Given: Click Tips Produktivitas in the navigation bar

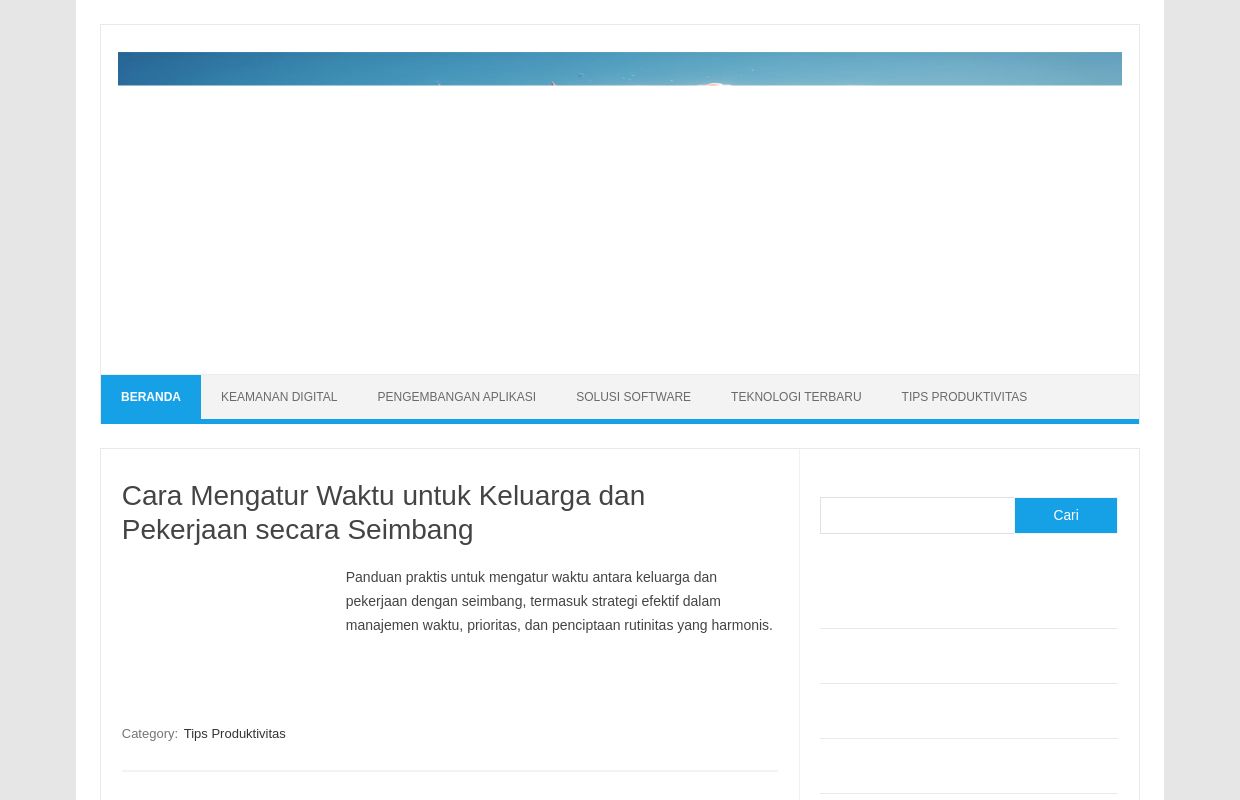Looking at the screenshot, I should point(963,397).
